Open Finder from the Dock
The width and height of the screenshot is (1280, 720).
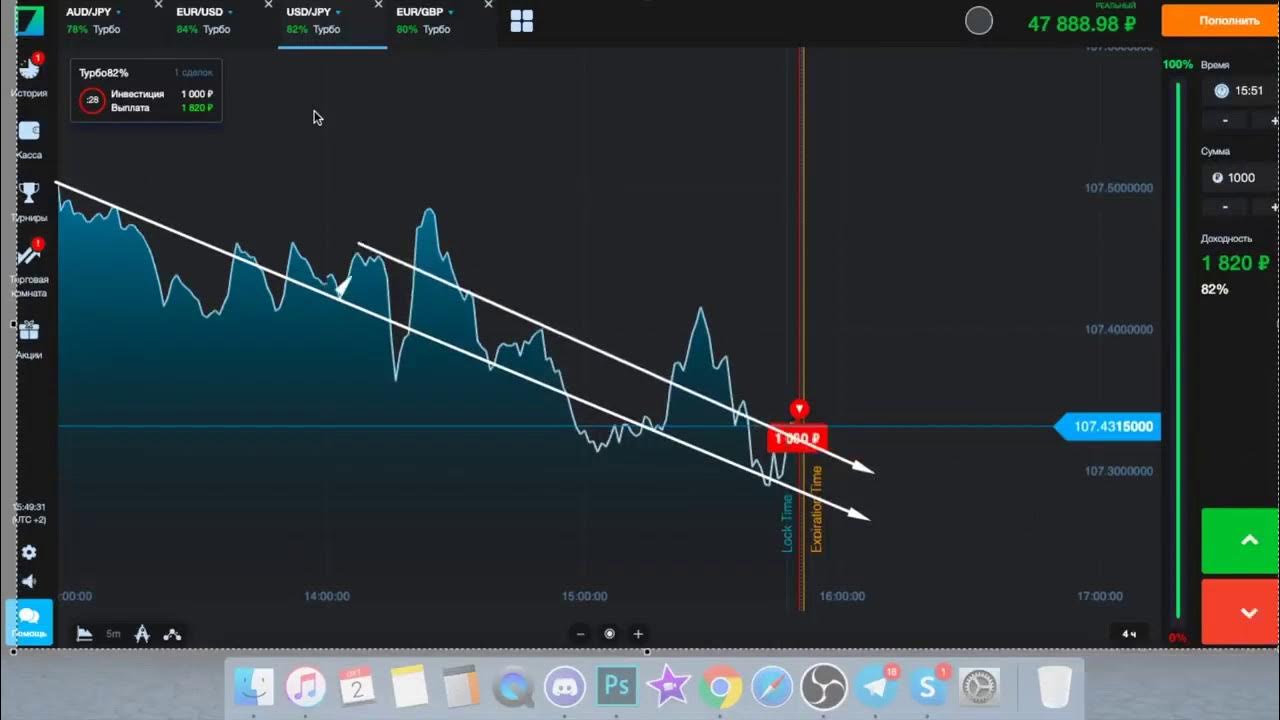[x=254, y=687]
